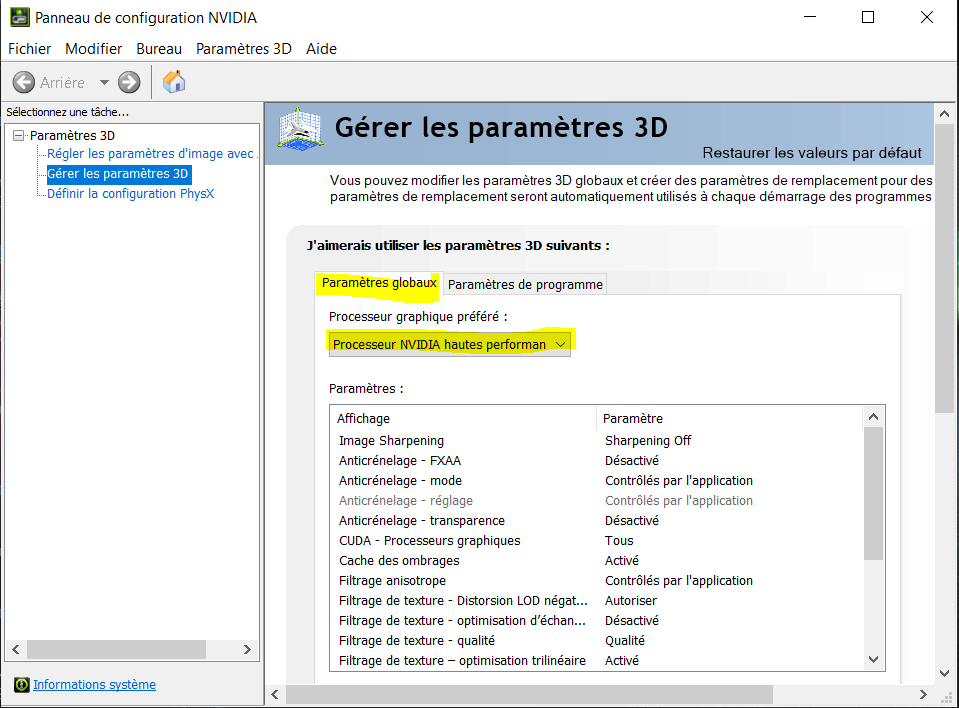
Task: Open the Informations système link
Action: pyautogui.click(x=94, y=685)
